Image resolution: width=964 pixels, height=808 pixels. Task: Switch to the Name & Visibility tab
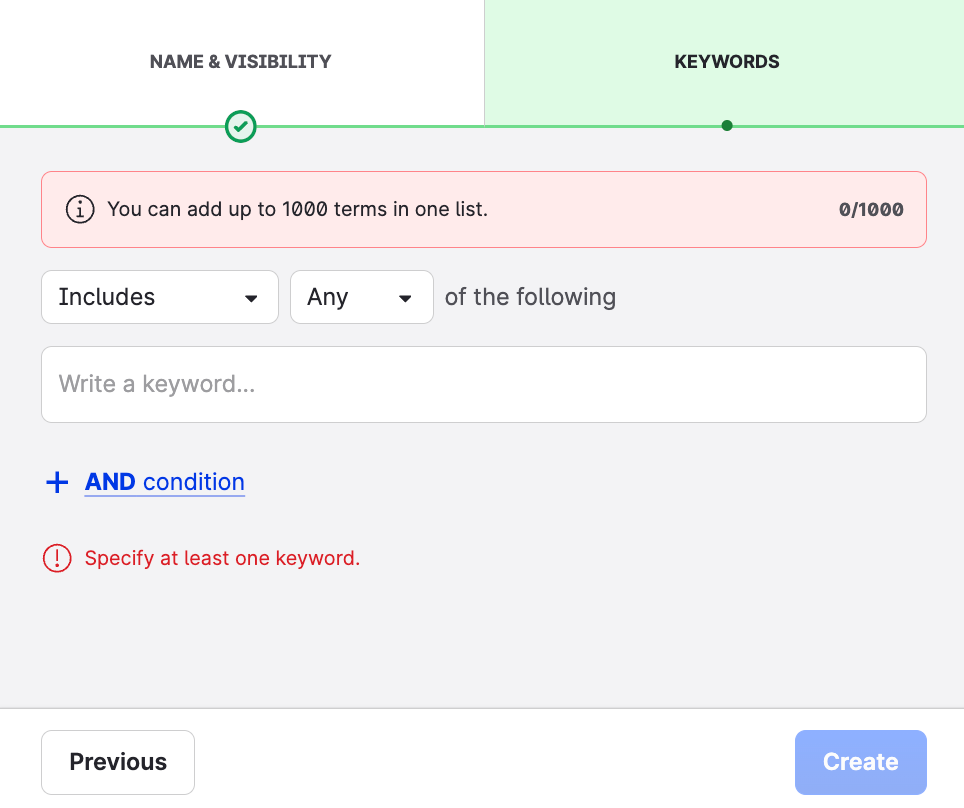240,61
